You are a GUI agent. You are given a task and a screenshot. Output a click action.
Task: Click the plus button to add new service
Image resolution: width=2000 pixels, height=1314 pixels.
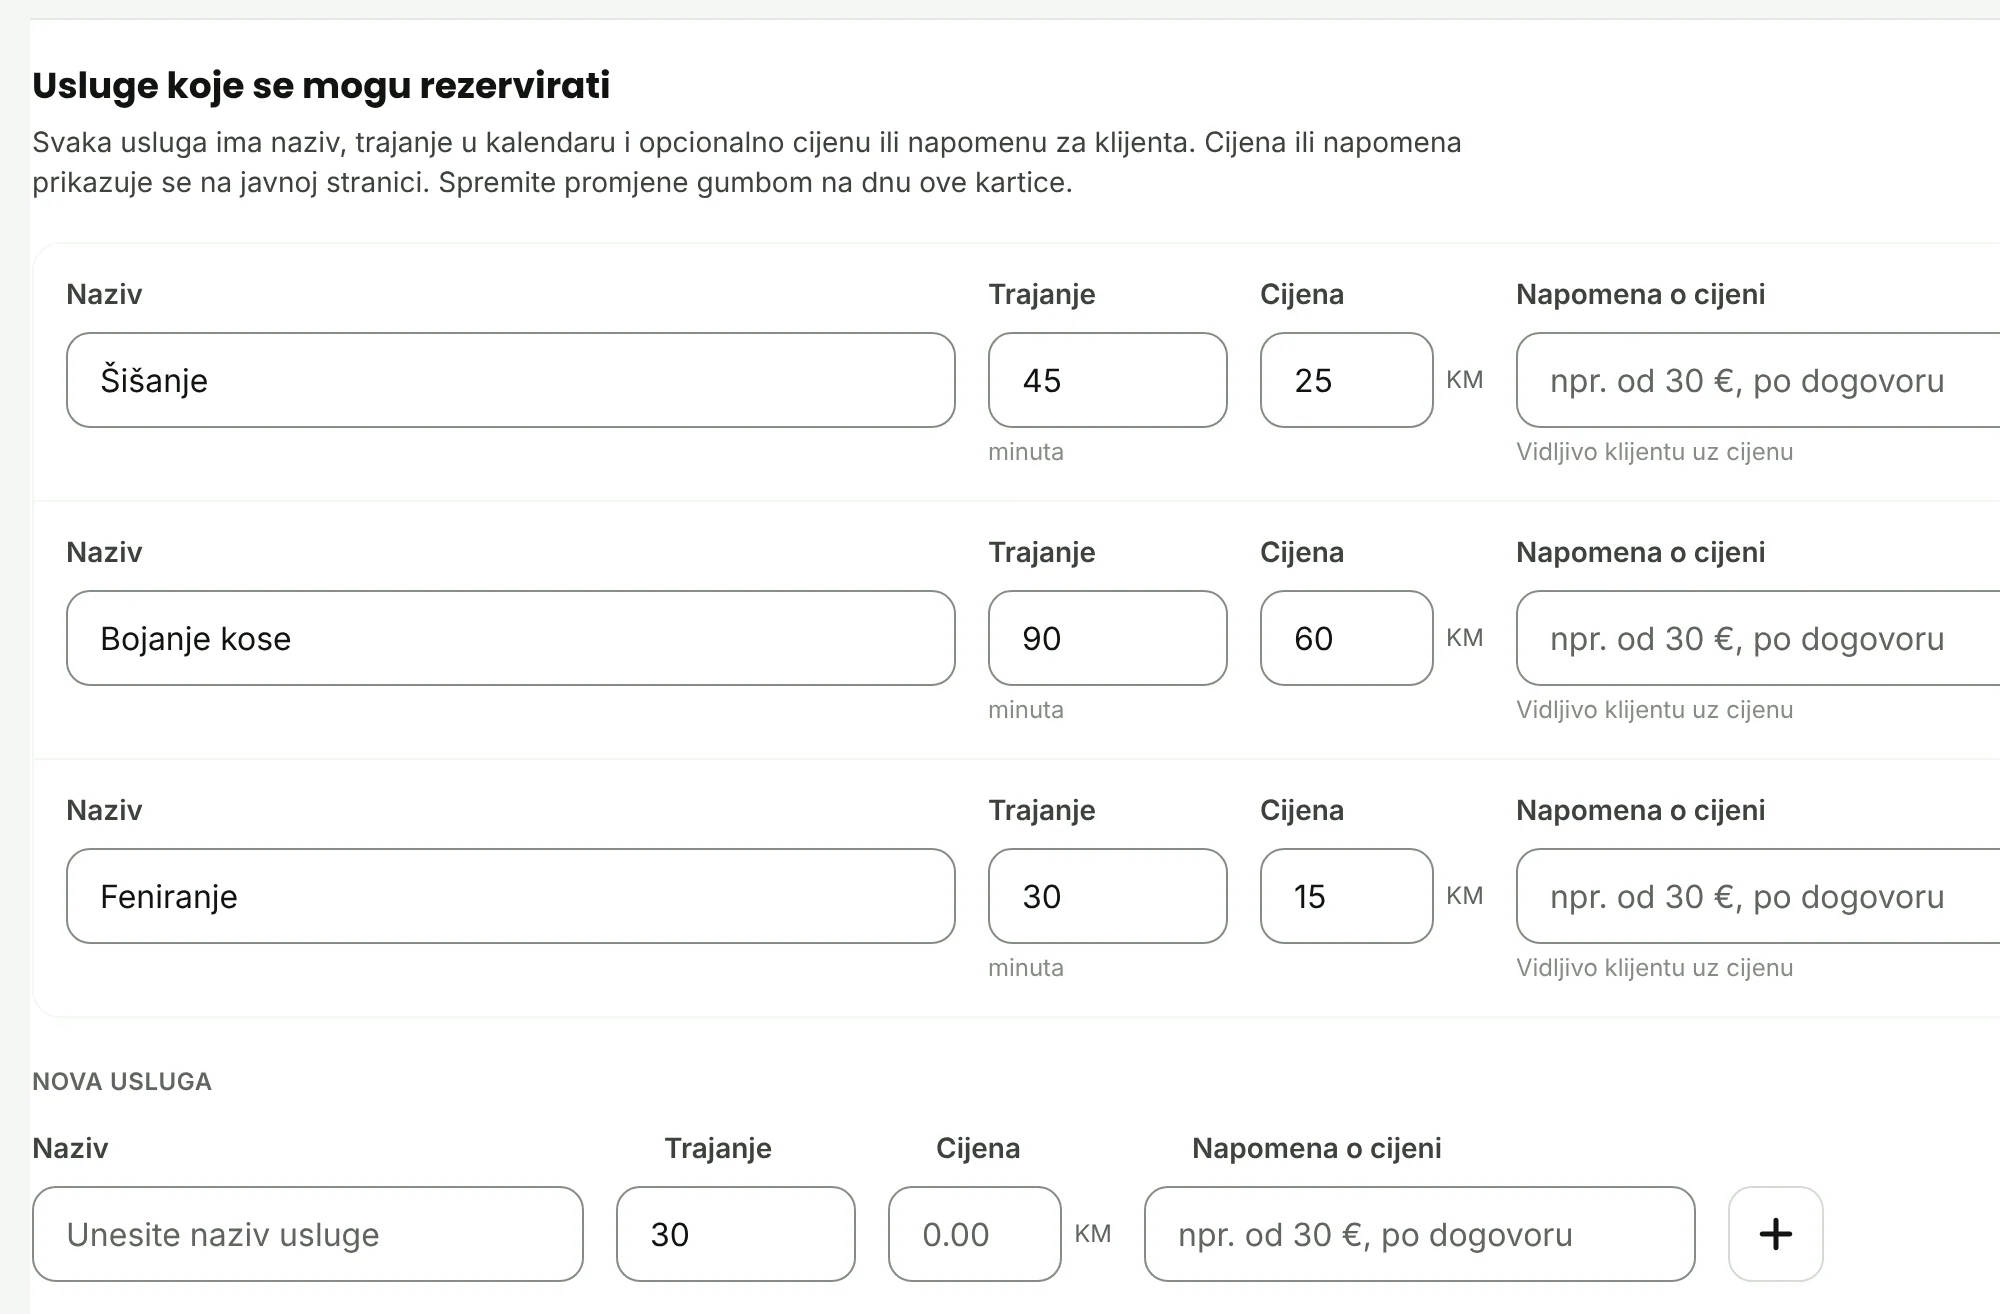click(1775, 1234)
